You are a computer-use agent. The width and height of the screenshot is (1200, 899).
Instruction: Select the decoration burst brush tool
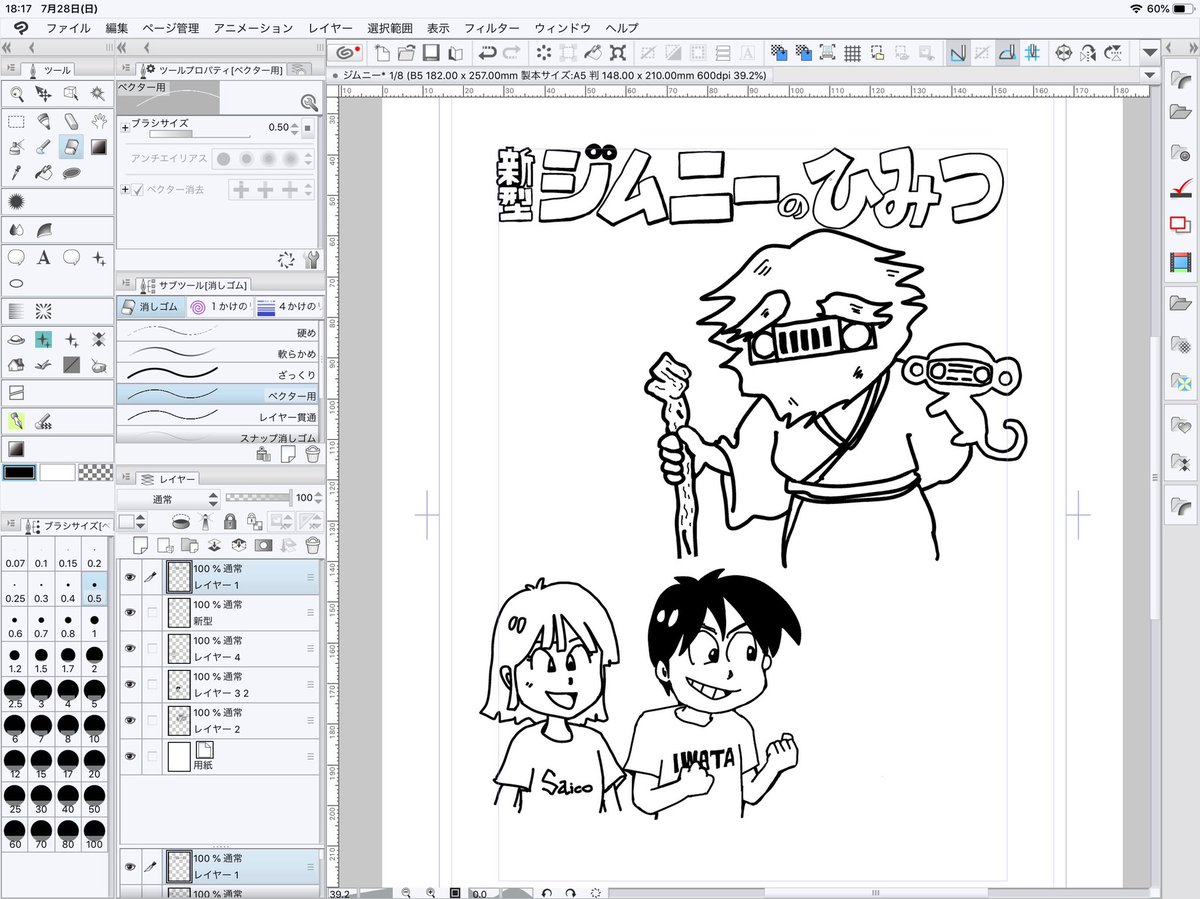17,201
